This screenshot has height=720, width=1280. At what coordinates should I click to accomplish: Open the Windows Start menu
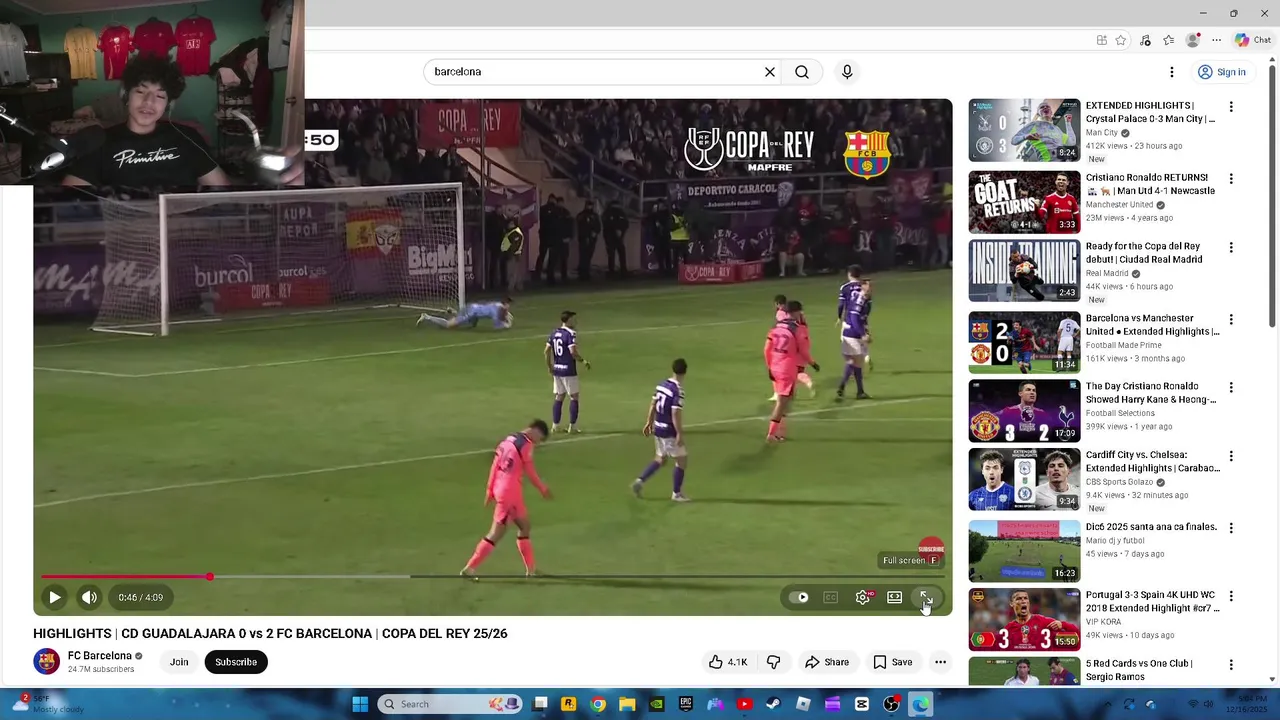360,704
